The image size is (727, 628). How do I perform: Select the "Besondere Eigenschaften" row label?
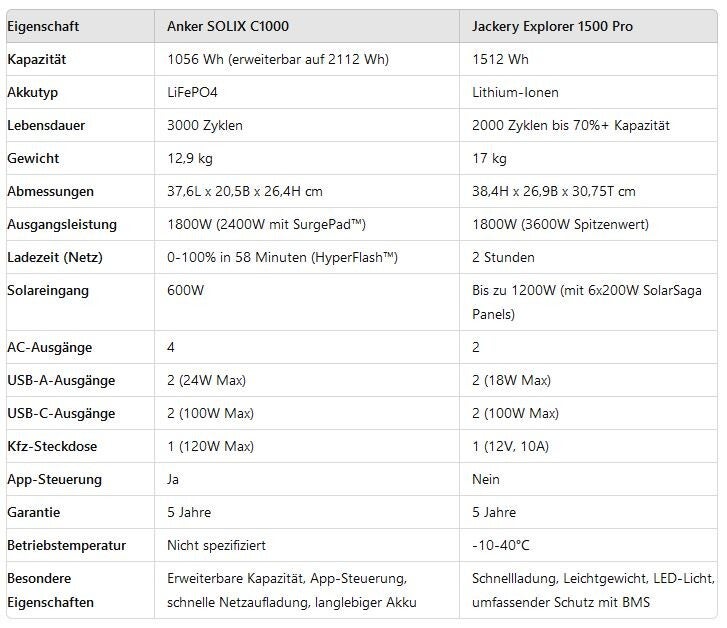(x=50, y=590)
